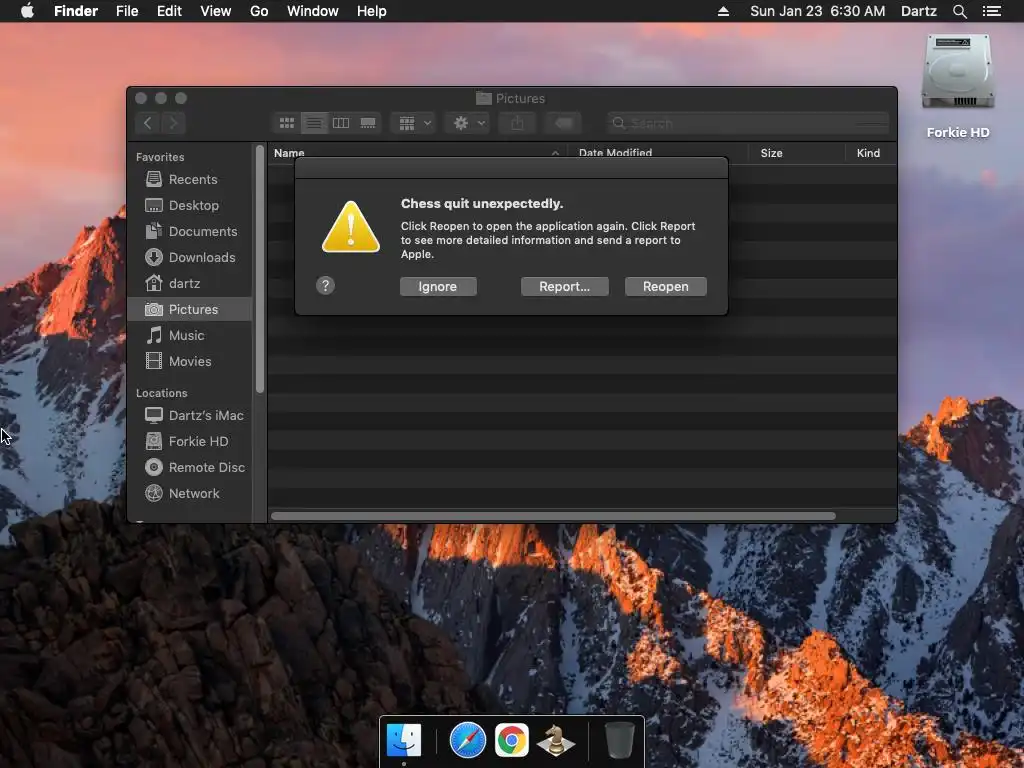Click the date and time in menu bar
1024x768 pixels.
pos(818,11)
